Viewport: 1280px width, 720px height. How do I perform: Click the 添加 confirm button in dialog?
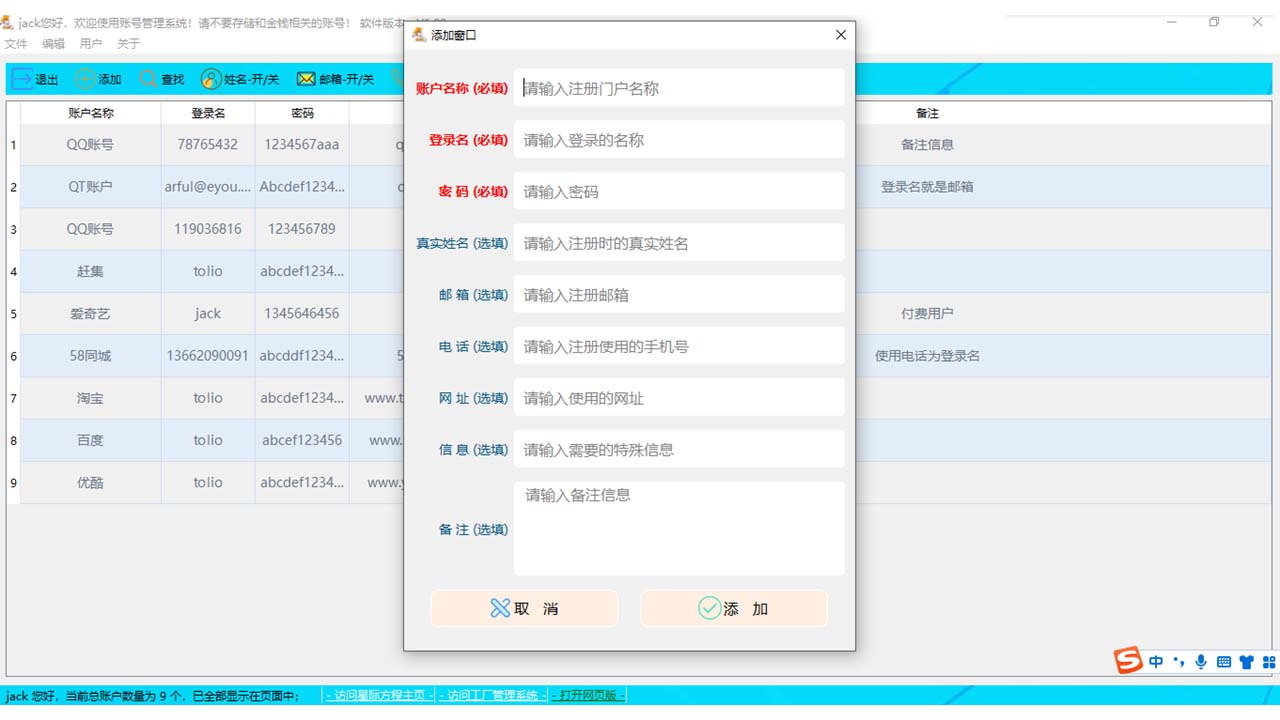(x=734, y=608)
